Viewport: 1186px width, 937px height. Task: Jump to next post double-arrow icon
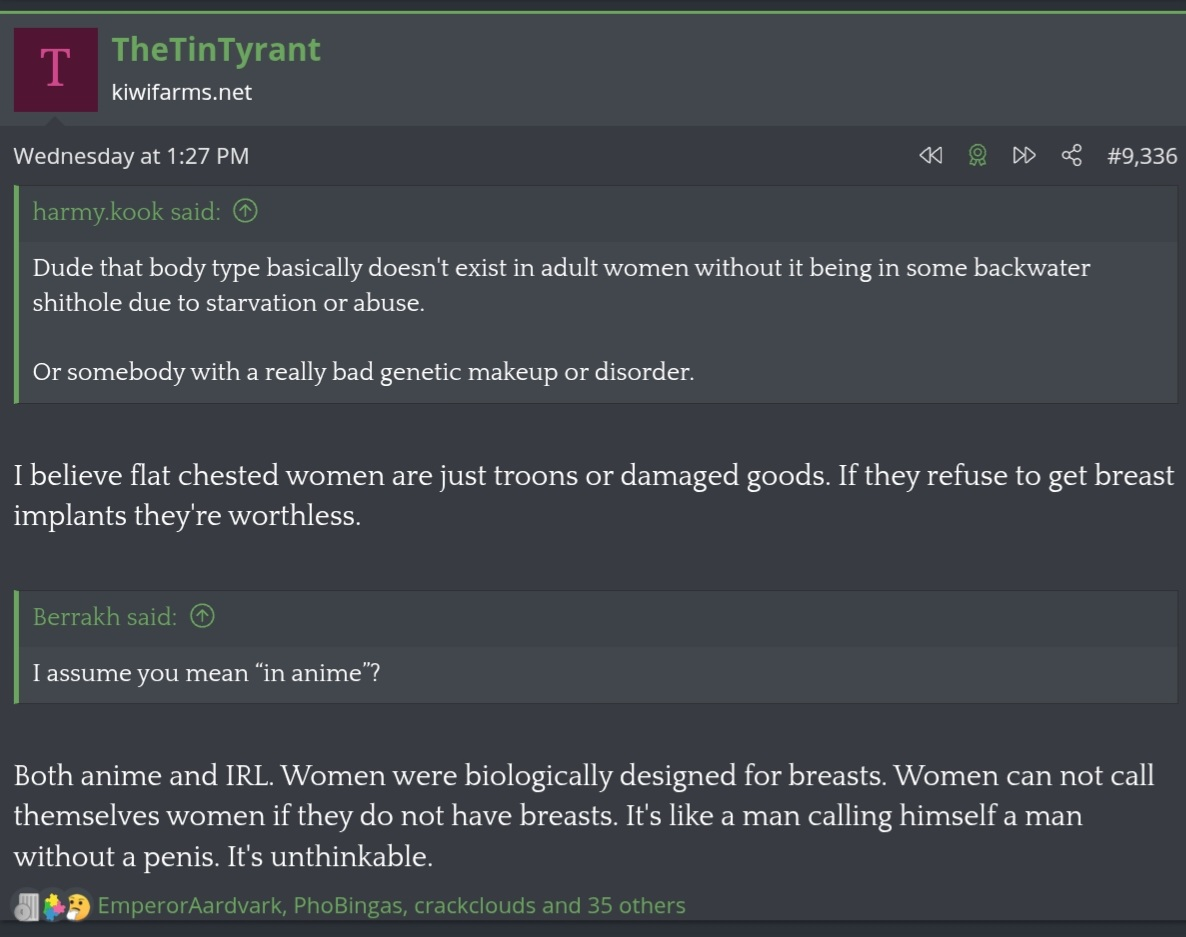[1024, 156]
